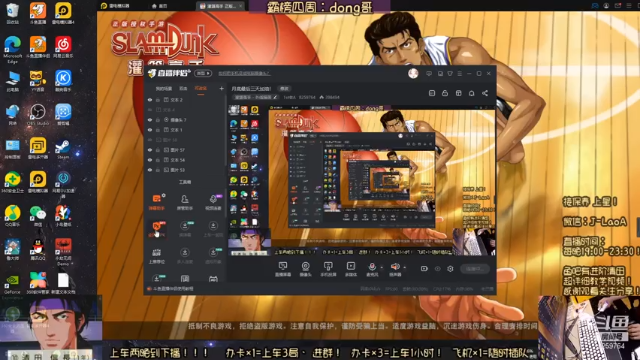This screenshot has width=640, height=360.
Task: Open the help link in companion title bar
Action: click(244, 73)
